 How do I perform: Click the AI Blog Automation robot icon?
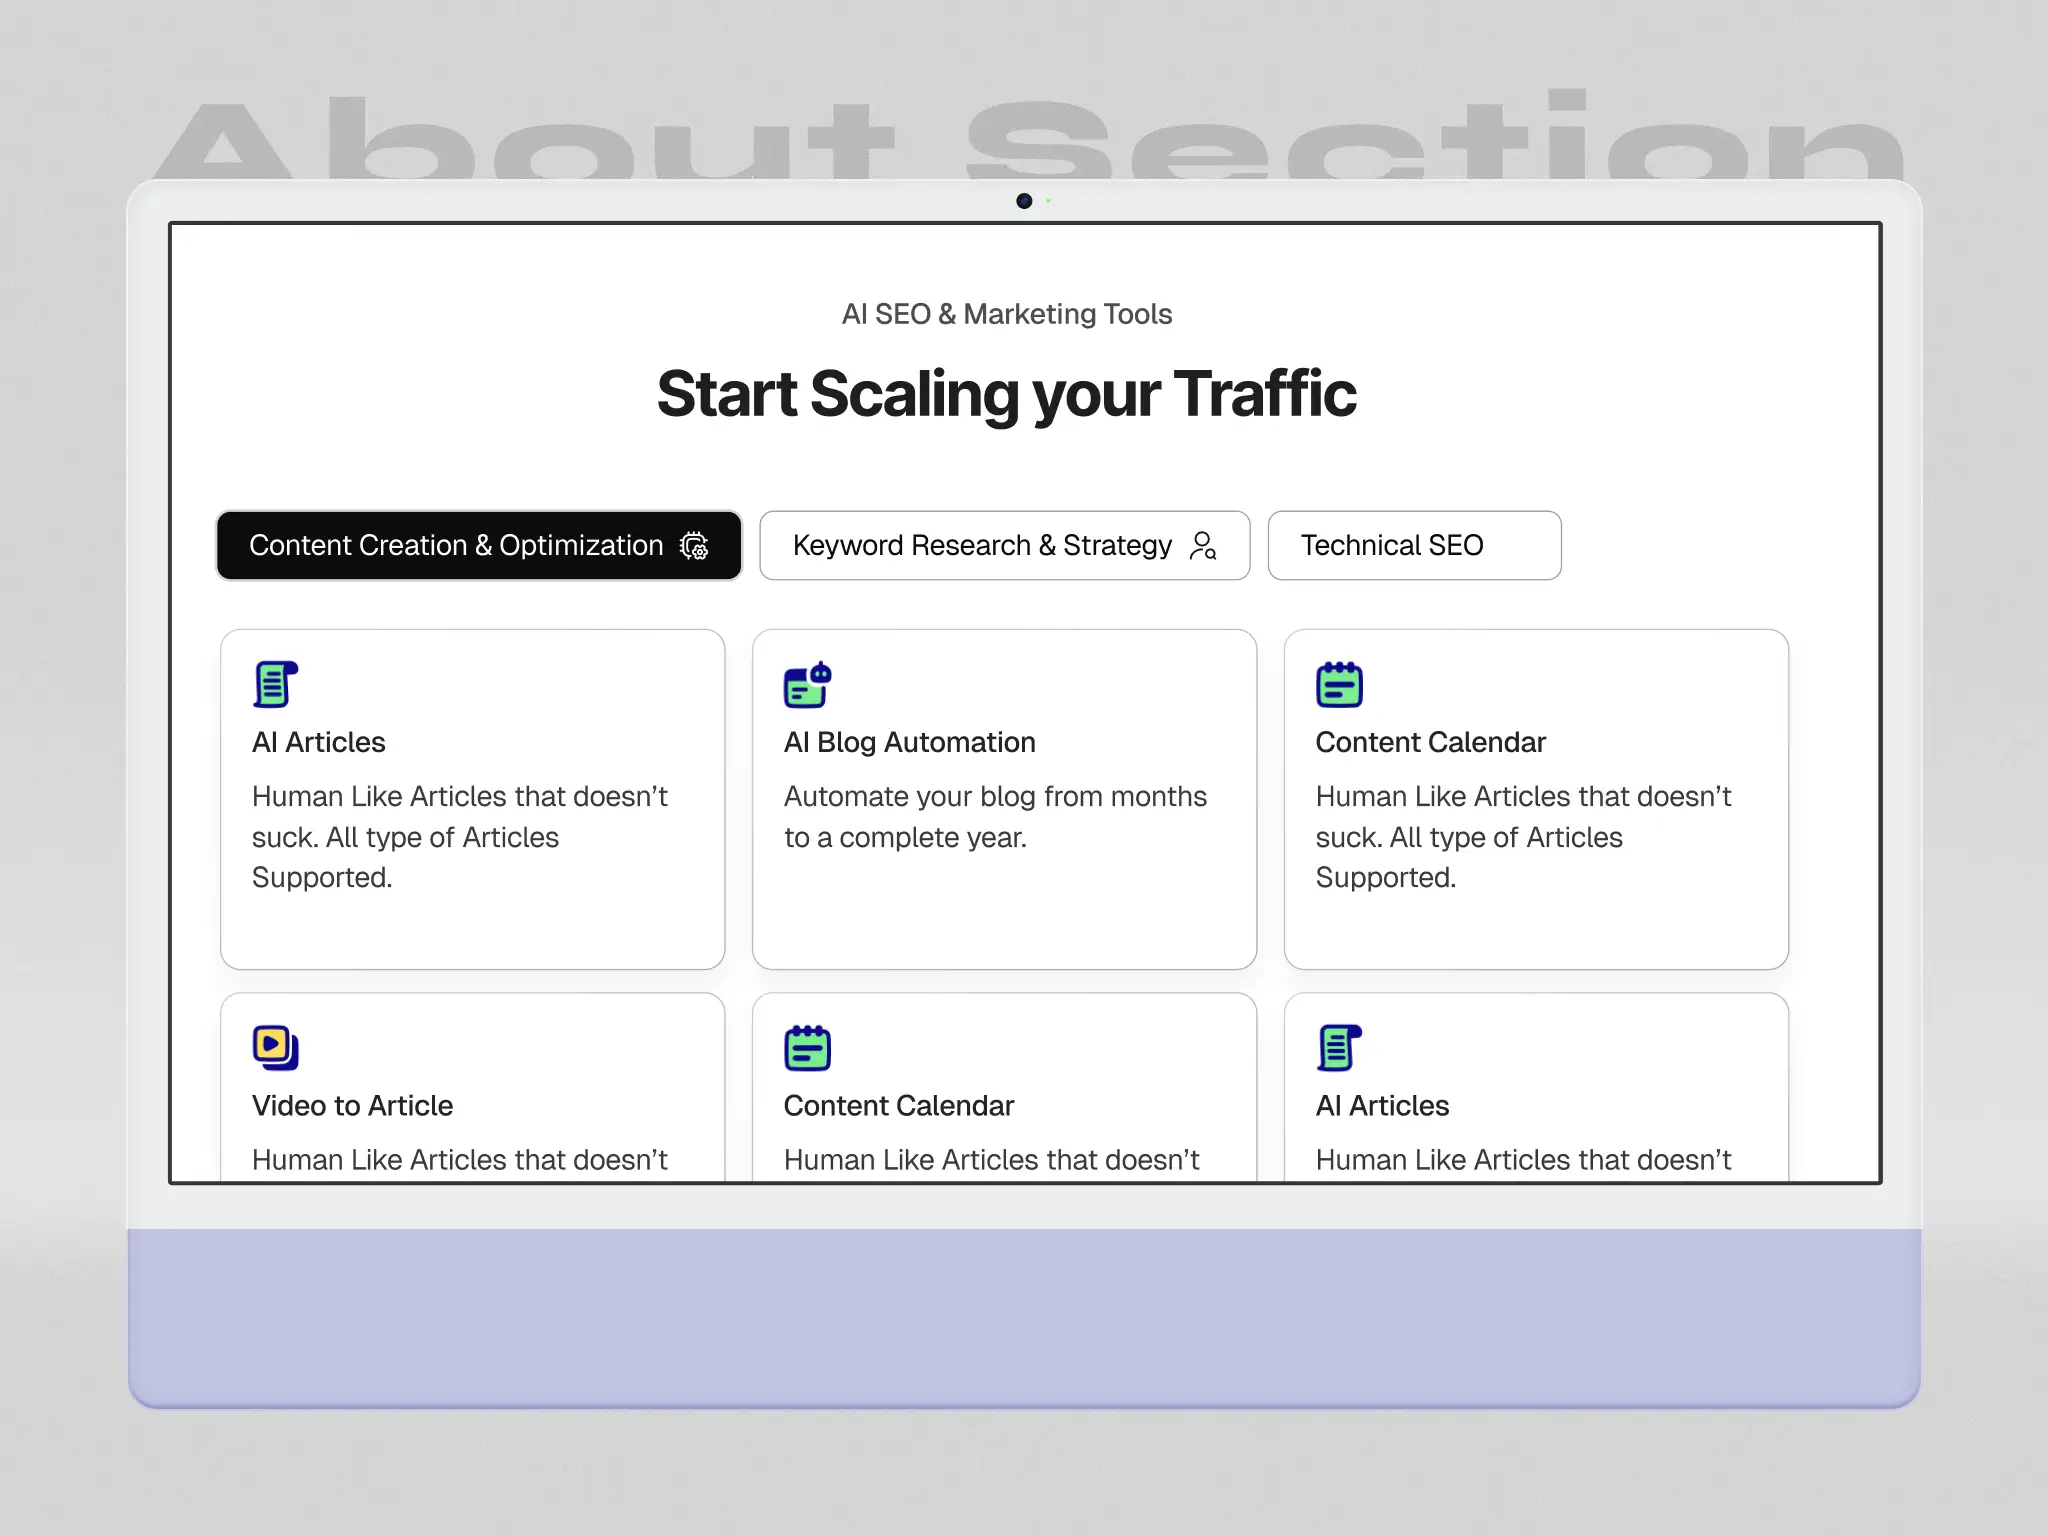tap(807, 684)
